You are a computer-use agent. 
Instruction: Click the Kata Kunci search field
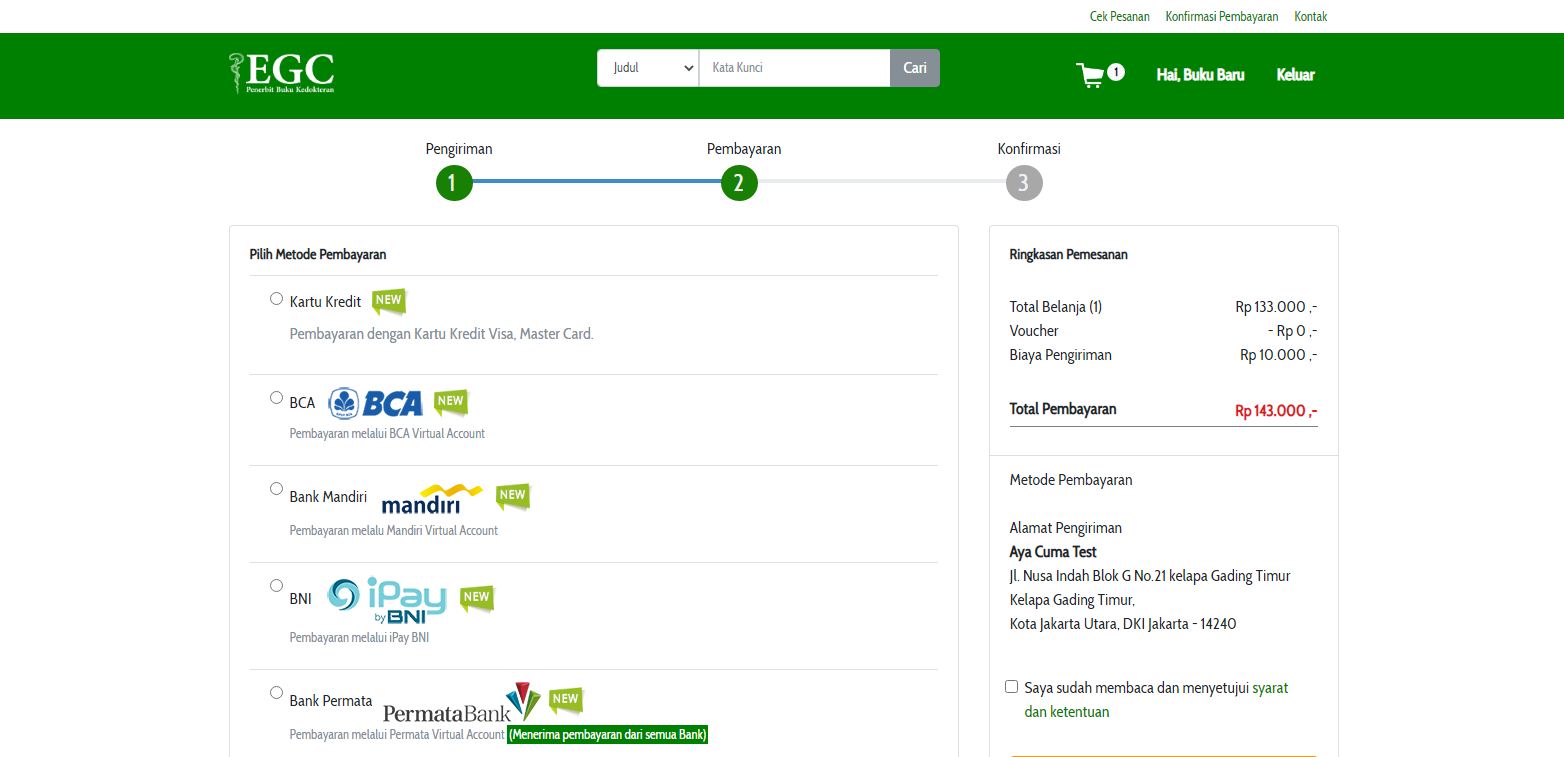[794, 67]
